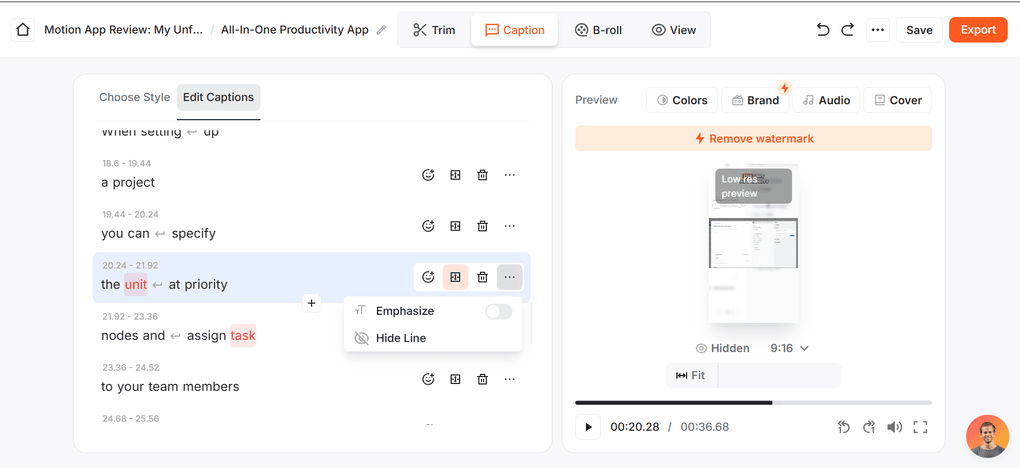The width and height of the screenshot is (1020, 468).
Task: Mute the preview volume
Action: click(894, 427)
